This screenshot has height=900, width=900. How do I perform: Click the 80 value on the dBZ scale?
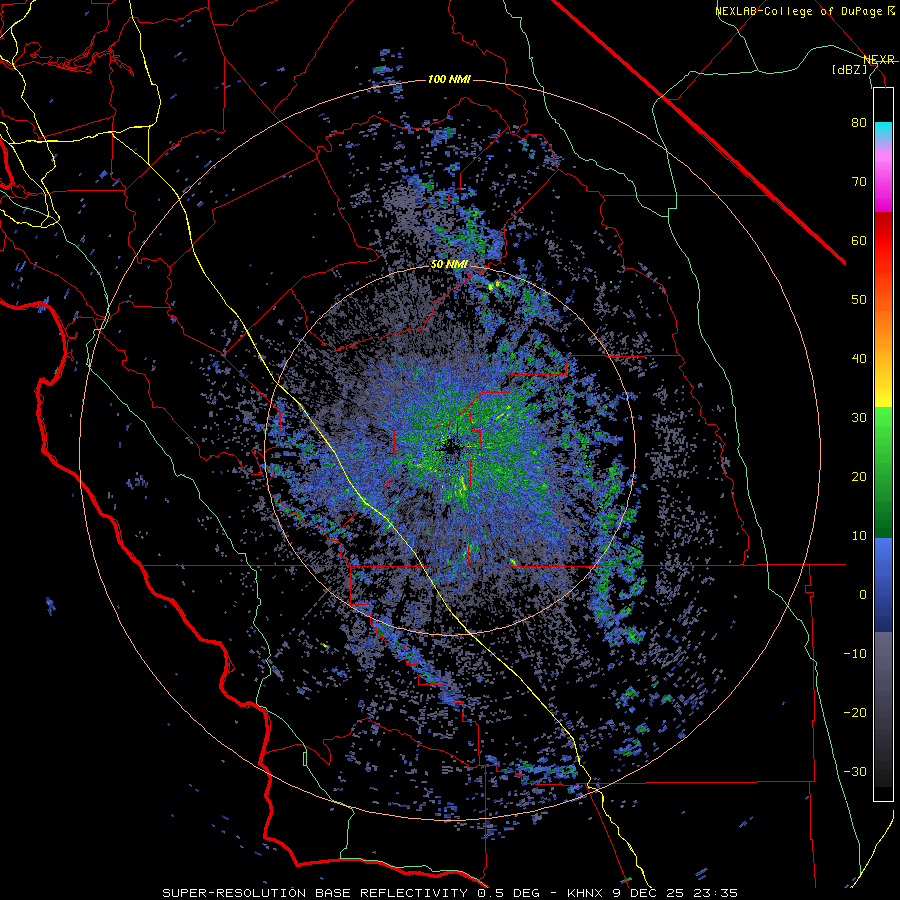859,123
